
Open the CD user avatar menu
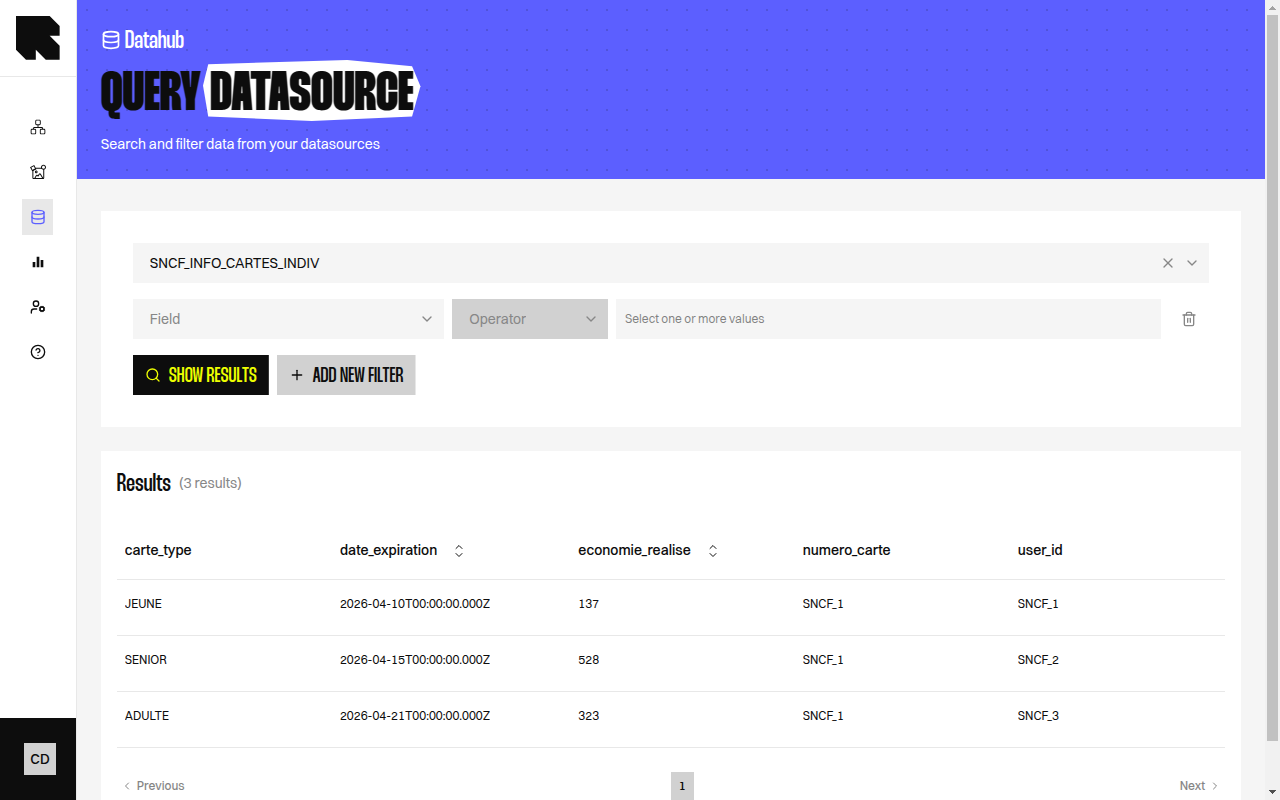(40, 759)
